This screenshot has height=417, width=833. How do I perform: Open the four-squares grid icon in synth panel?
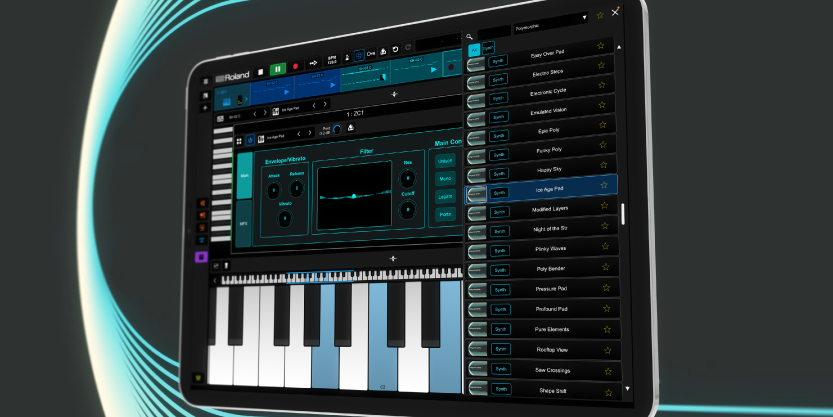(x=239, y=141)
